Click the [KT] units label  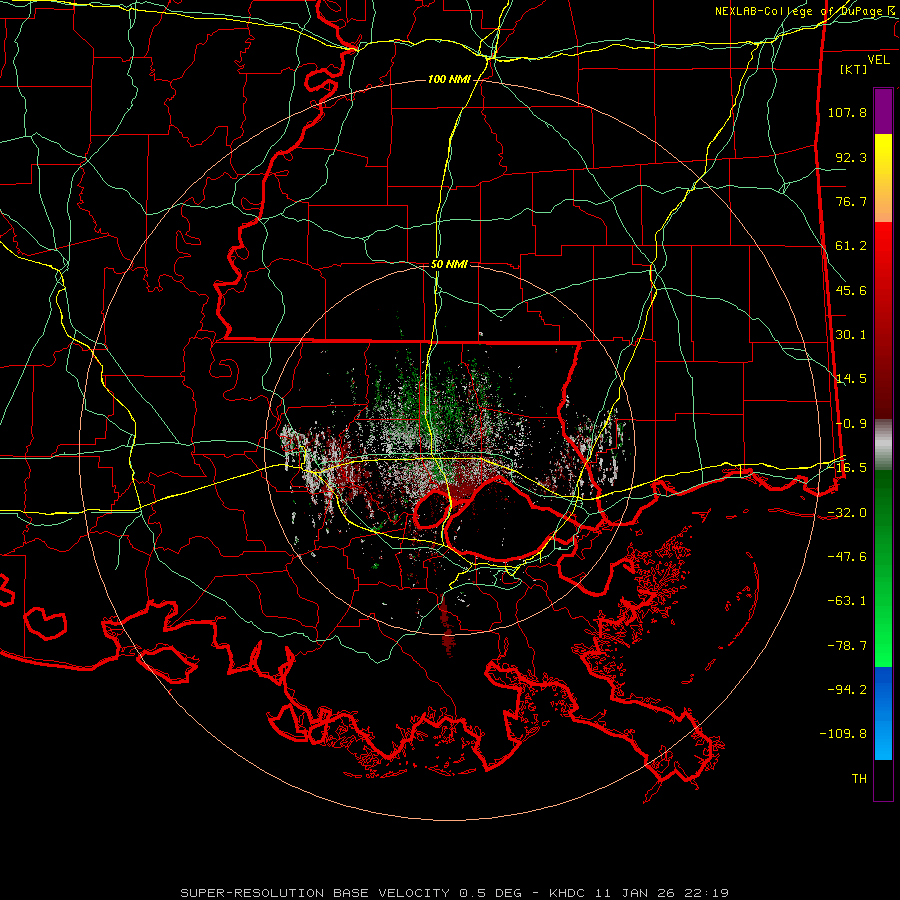[x=854, y=69]
